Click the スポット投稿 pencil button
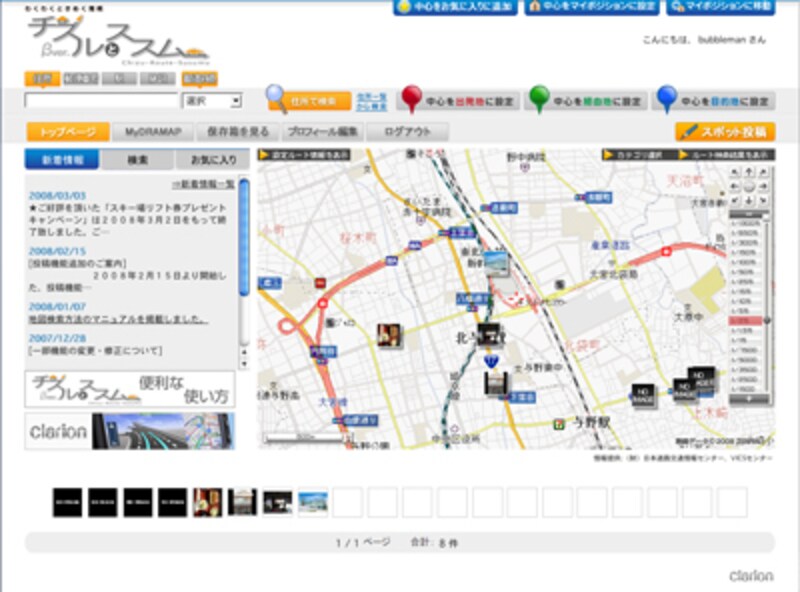The width and height of the screenshot is (800, 592). (x=725, y=131)
